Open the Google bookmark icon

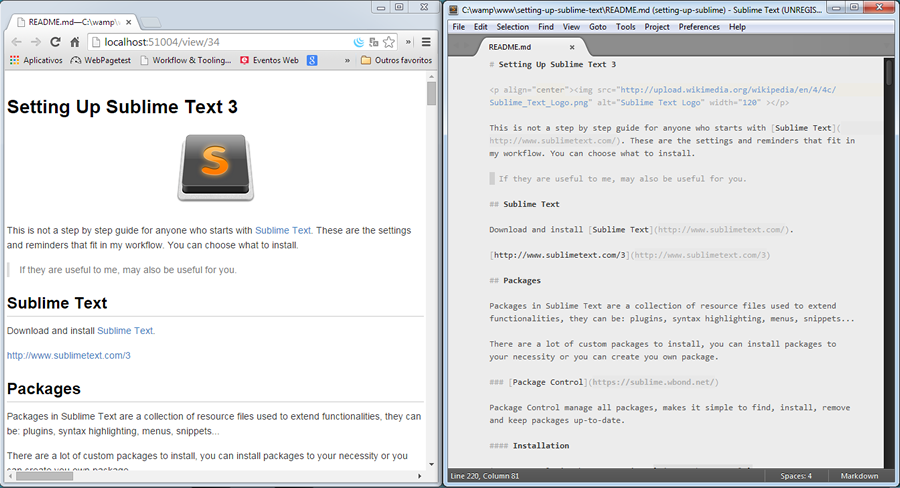[x=312, y=60]
